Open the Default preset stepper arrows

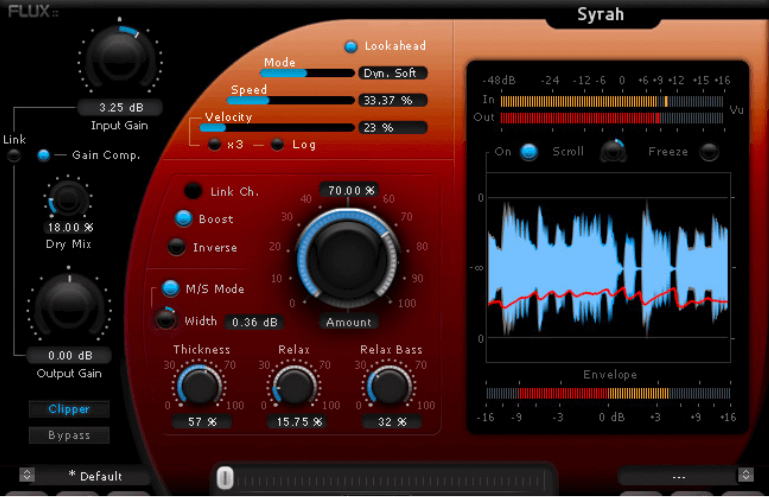coord(27,474)
